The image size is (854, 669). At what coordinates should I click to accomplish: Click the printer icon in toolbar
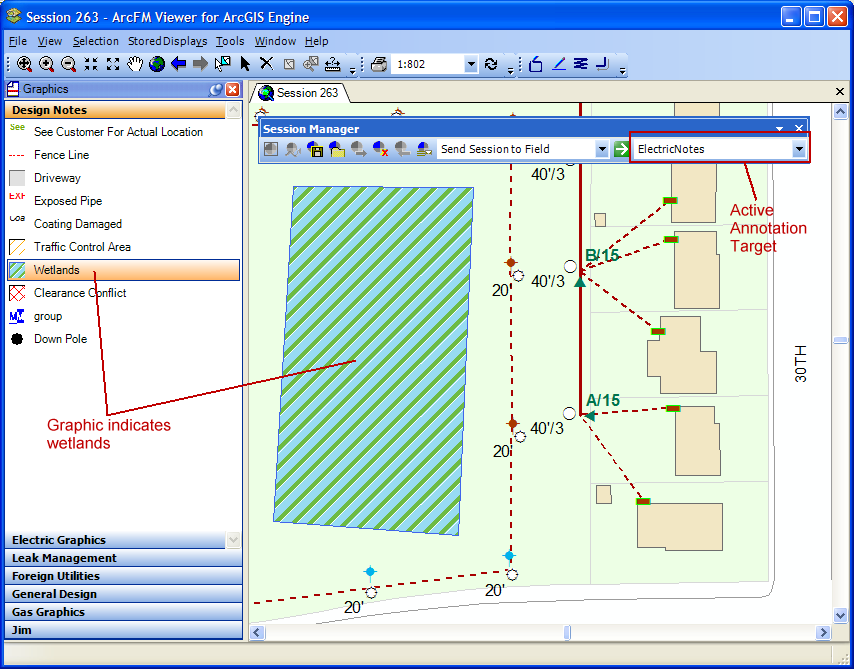378,64
